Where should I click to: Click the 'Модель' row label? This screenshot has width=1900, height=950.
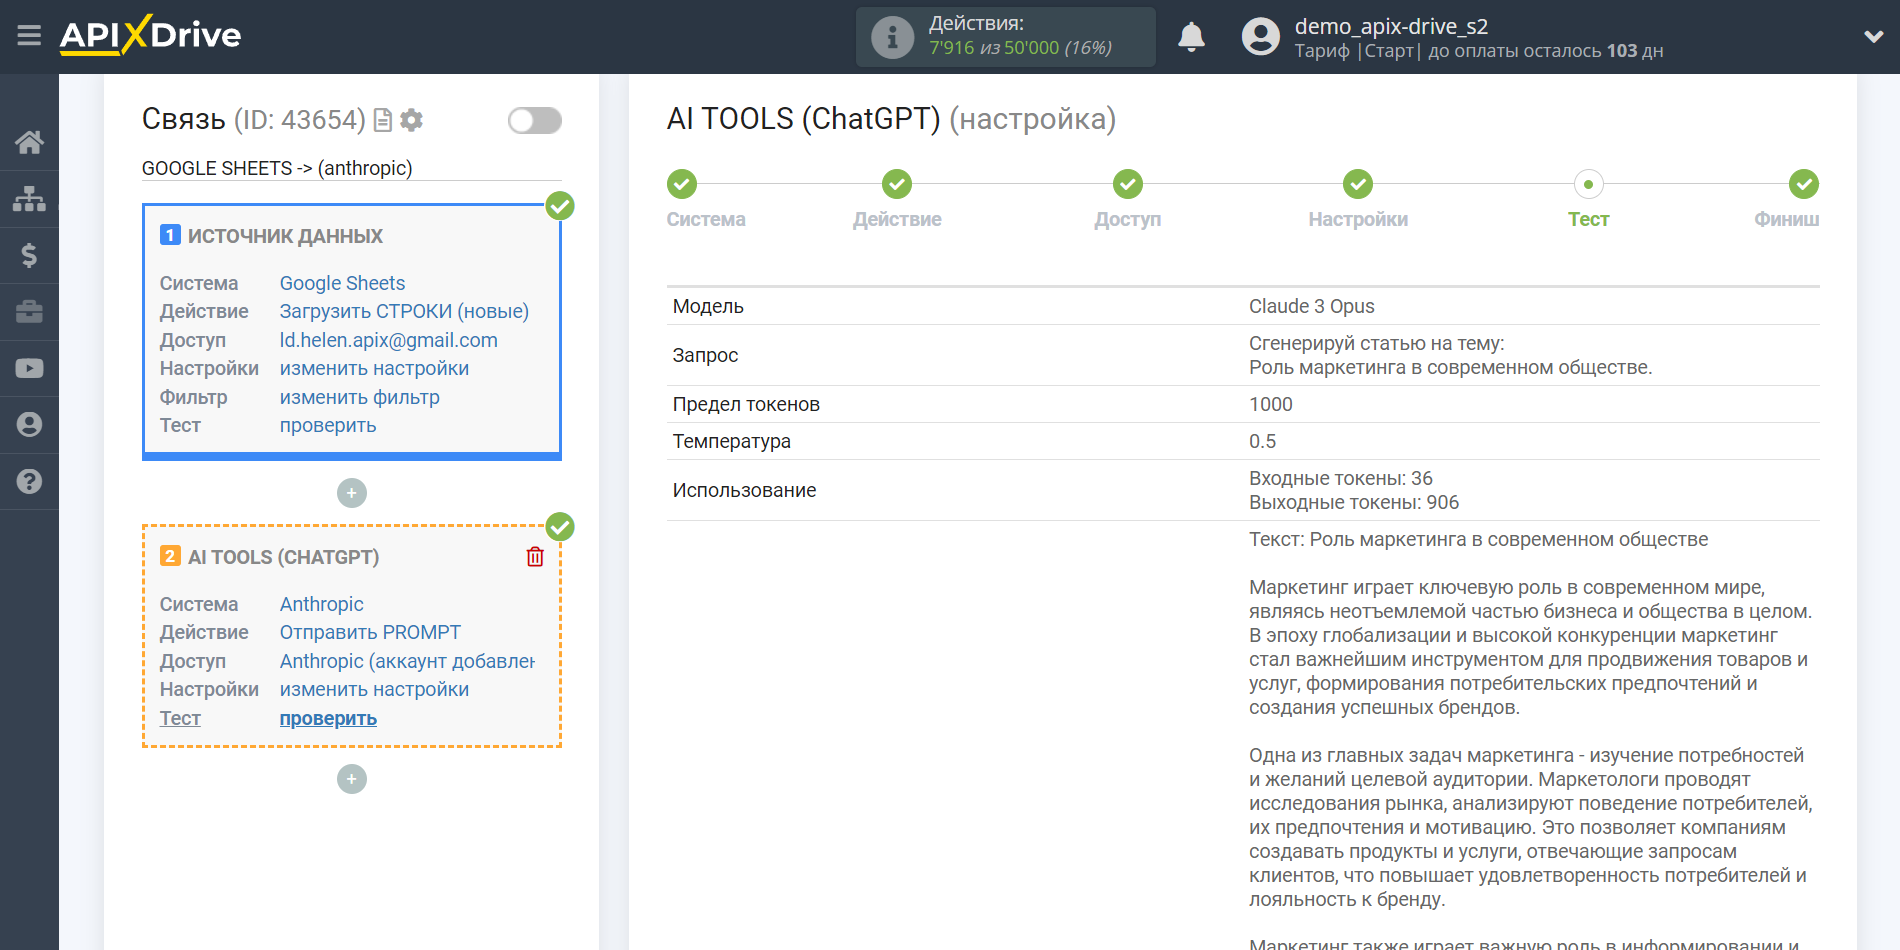(x=708, y=306)
